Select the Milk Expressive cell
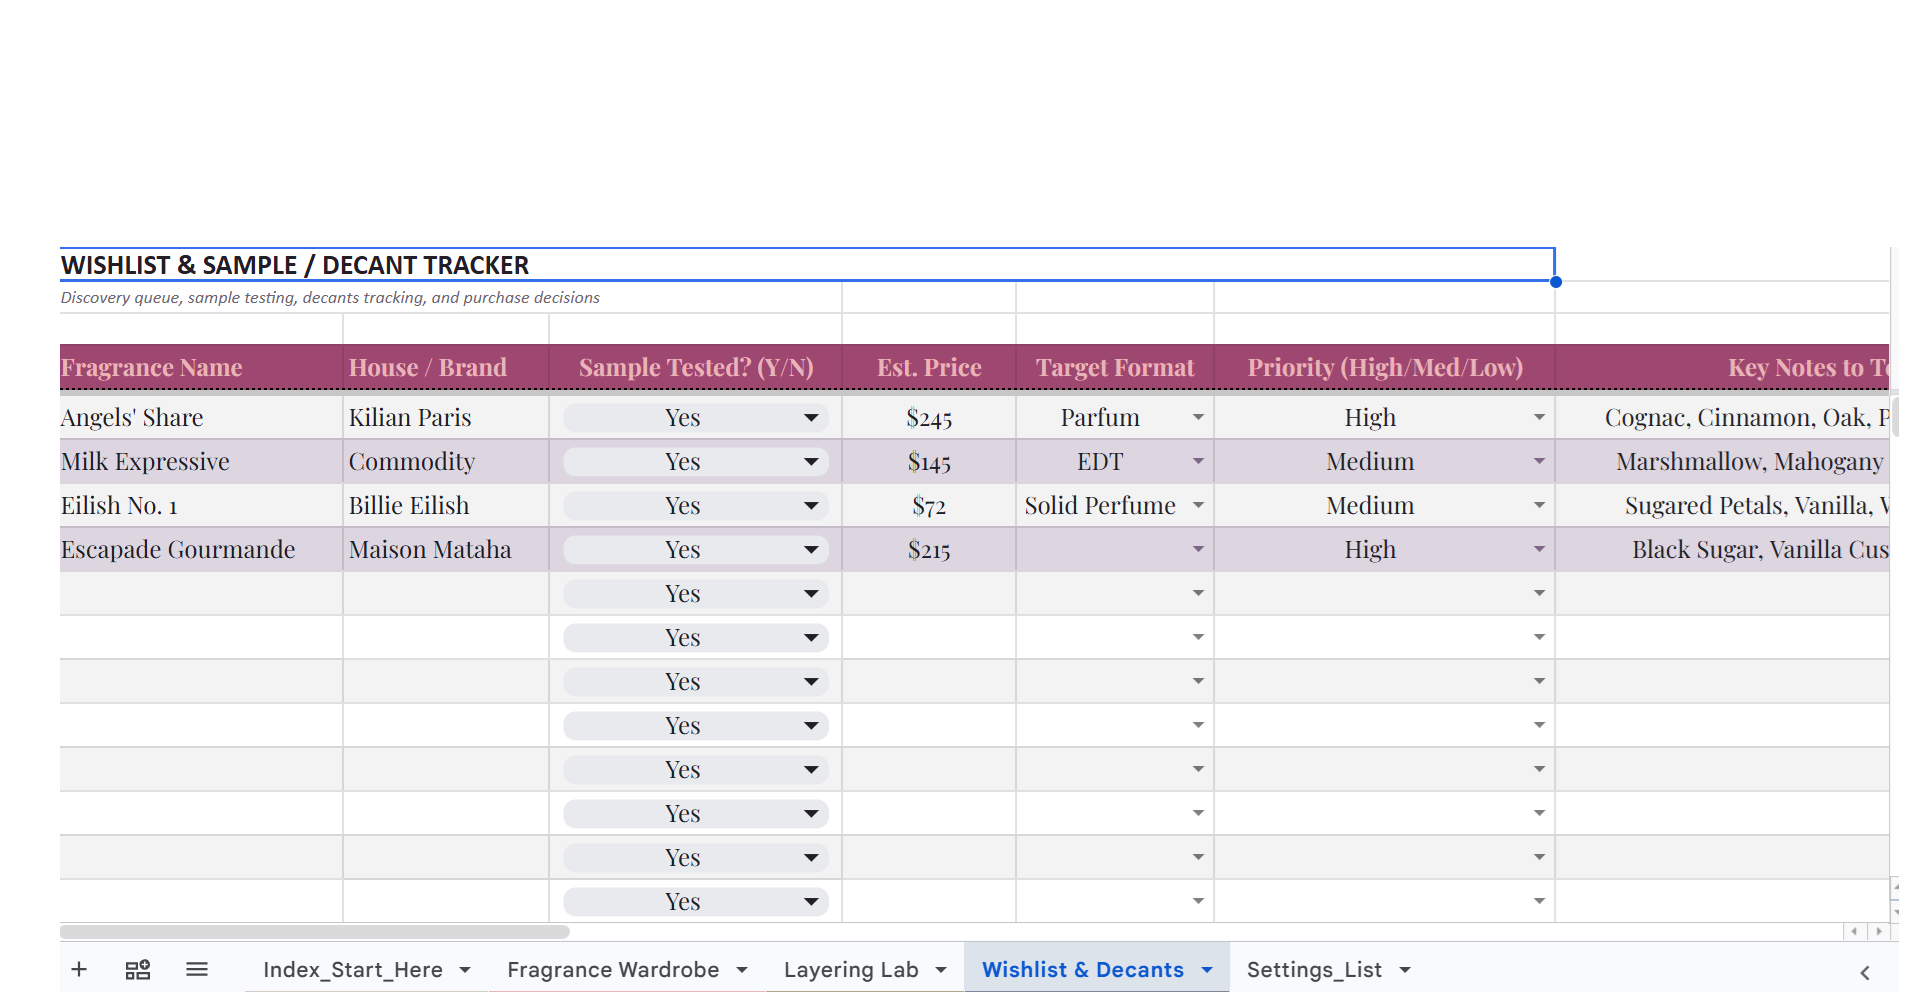 click(201, 462)
